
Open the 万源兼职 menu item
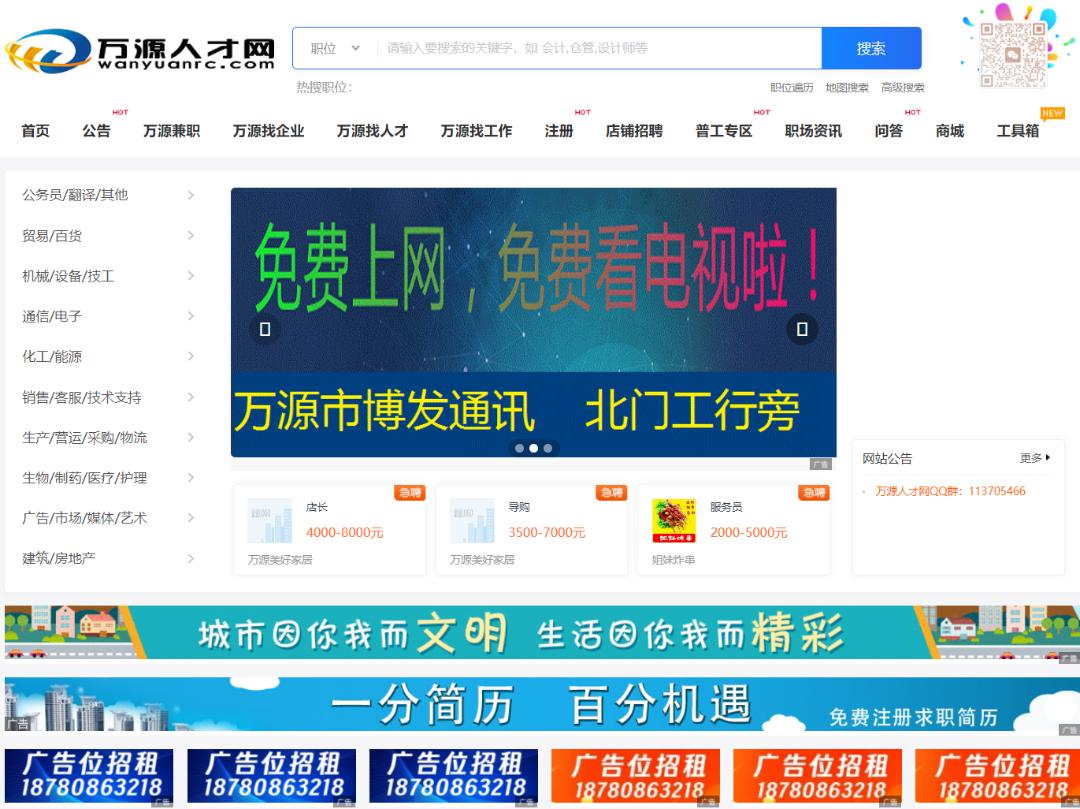(171, 131)
